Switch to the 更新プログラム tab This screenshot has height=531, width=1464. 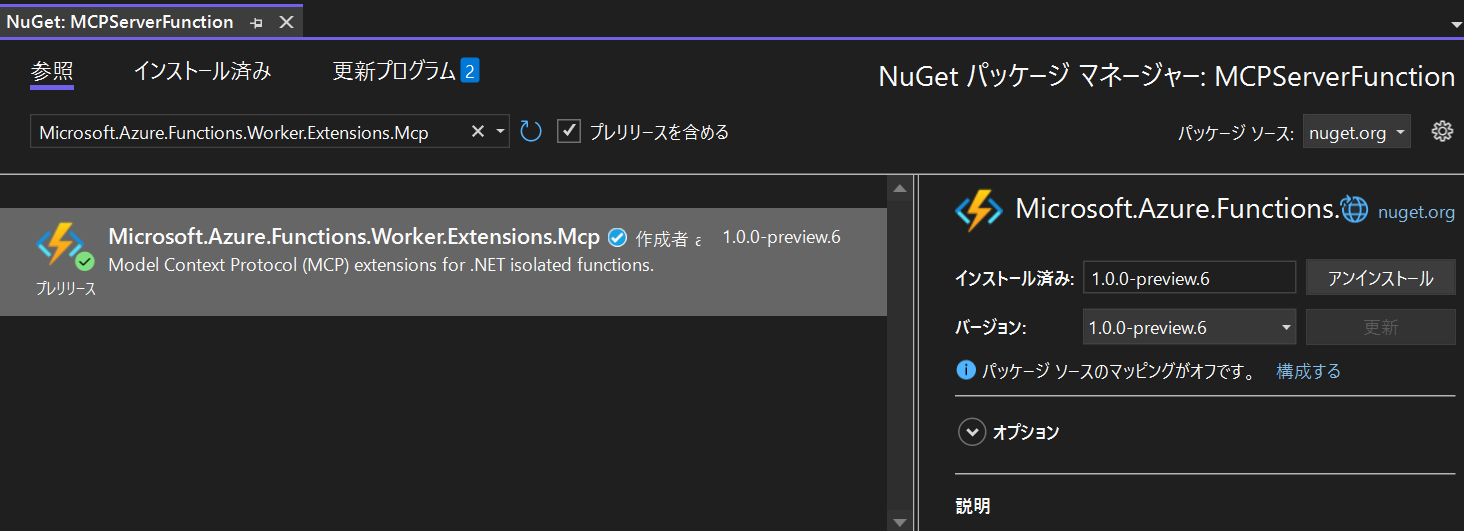point(394,71)
